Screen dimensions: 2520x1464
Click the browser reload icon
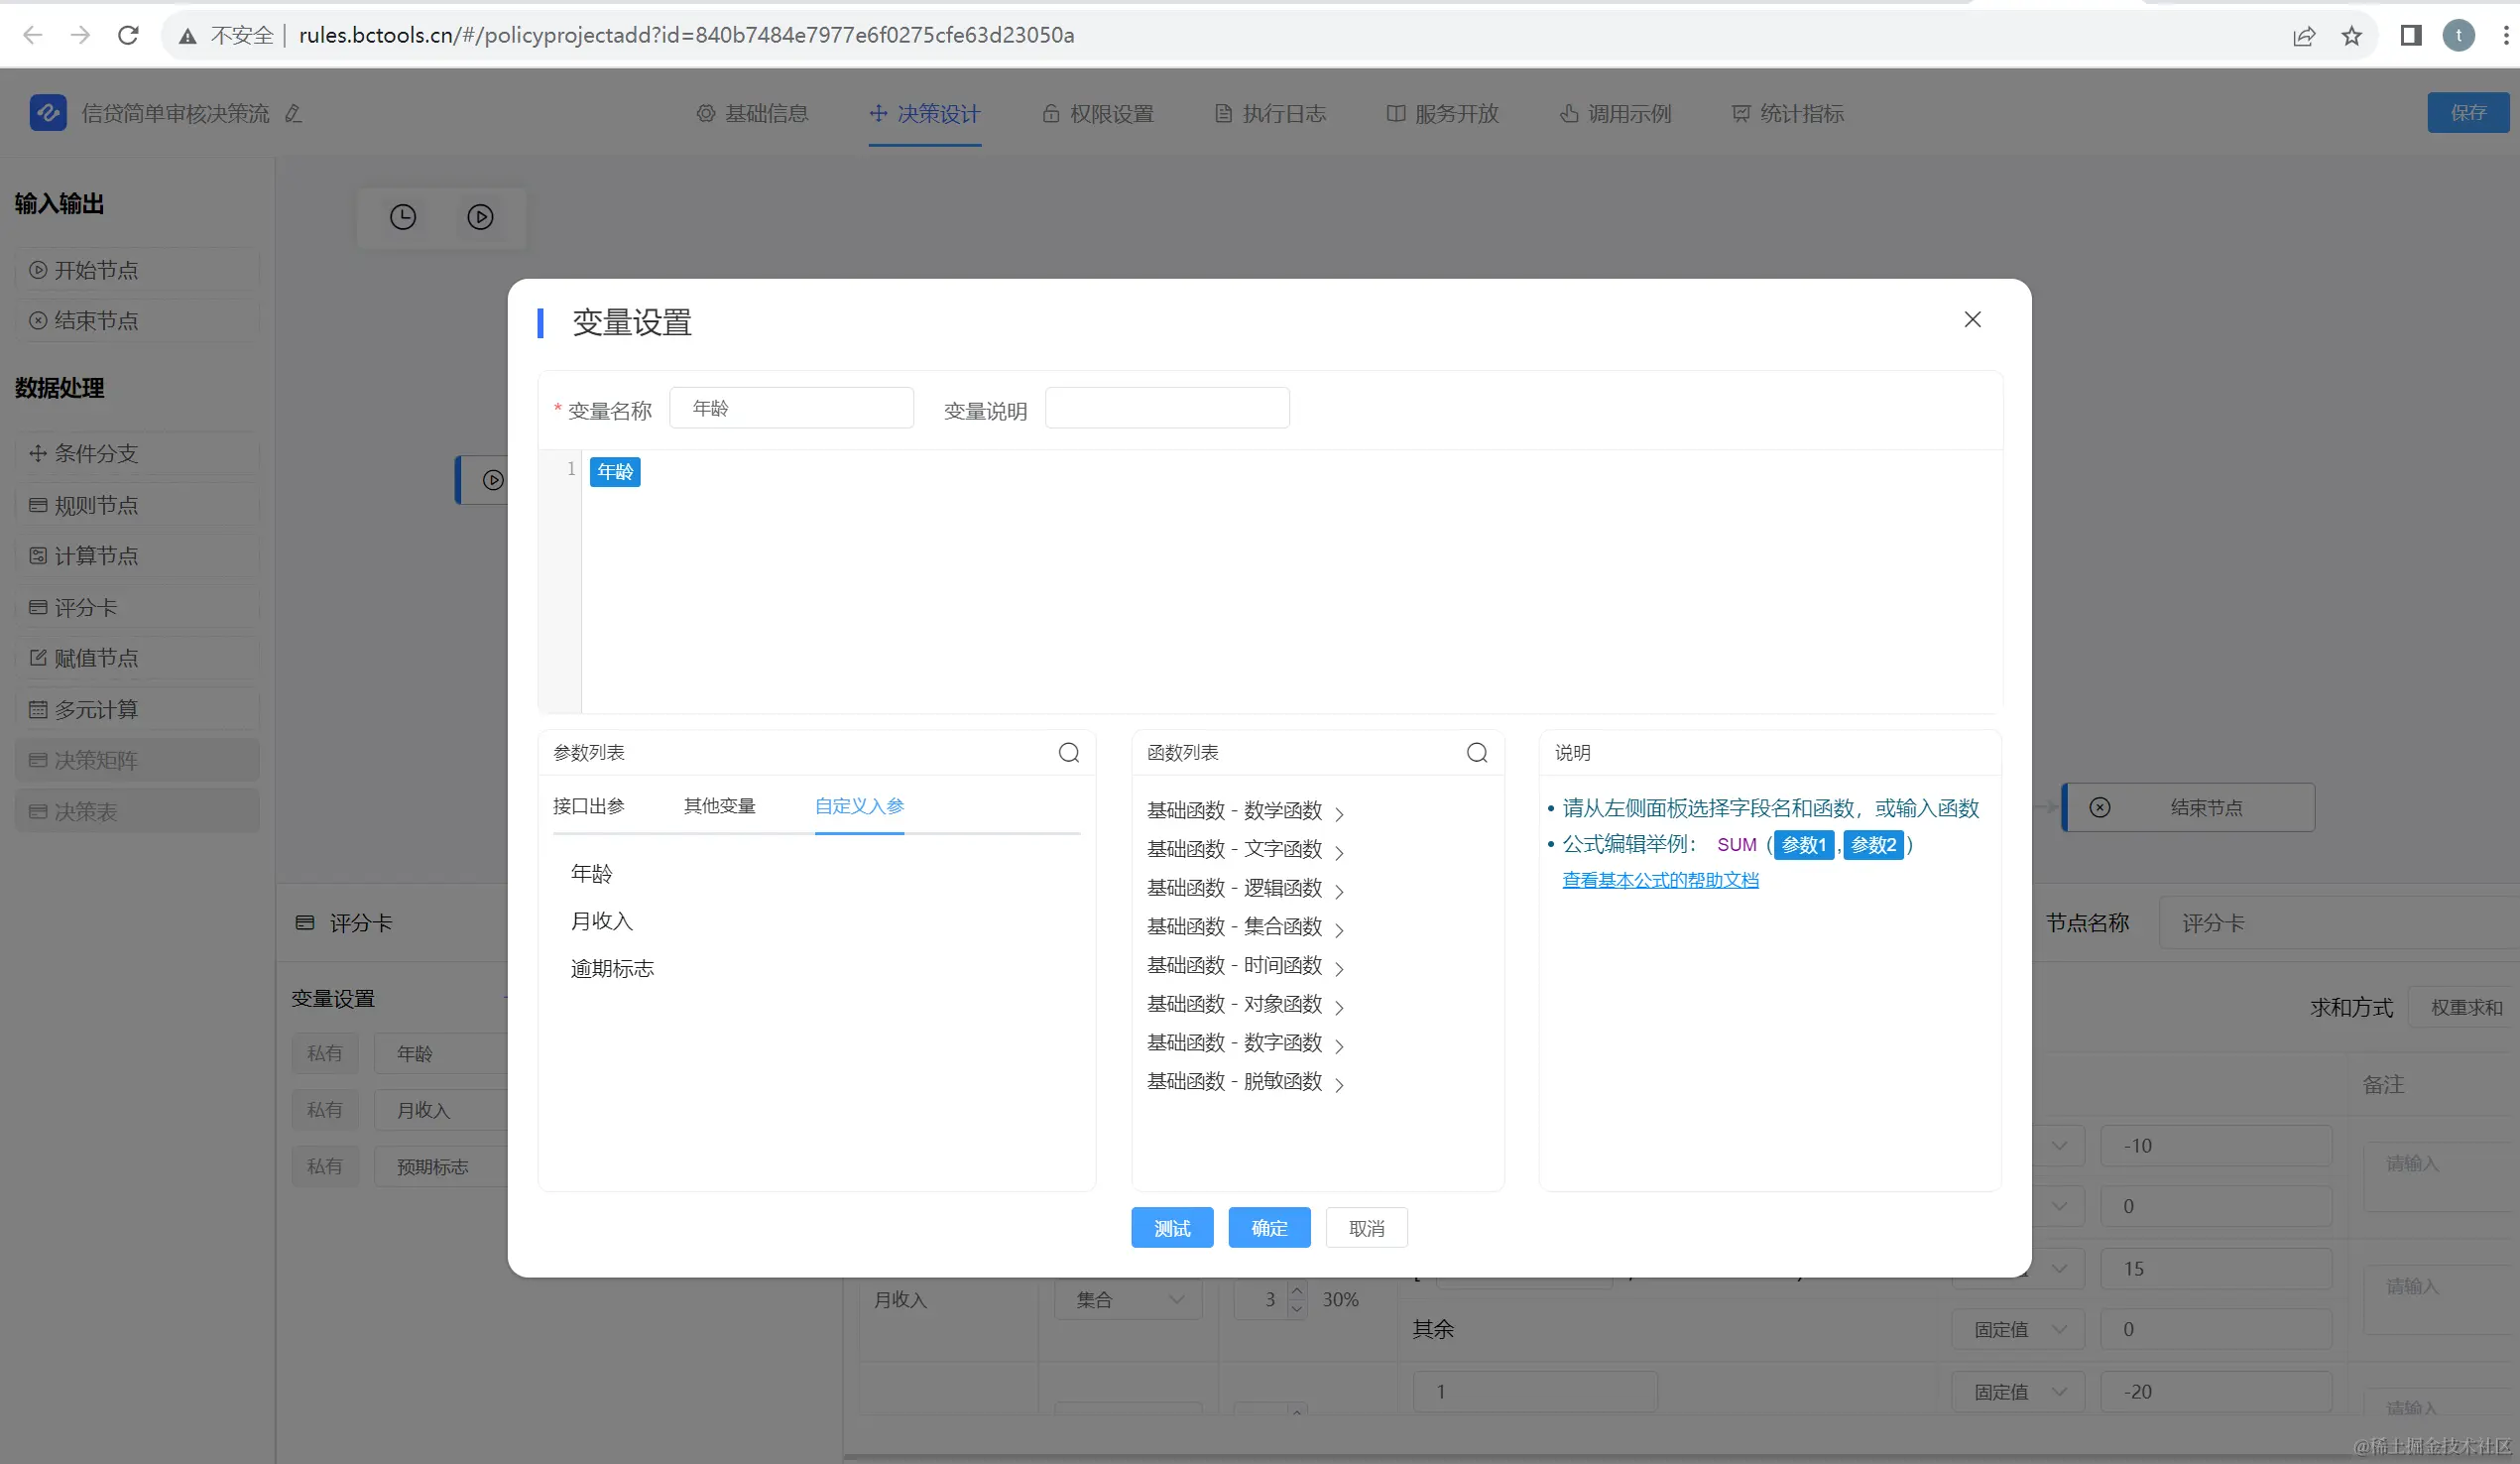128,36
